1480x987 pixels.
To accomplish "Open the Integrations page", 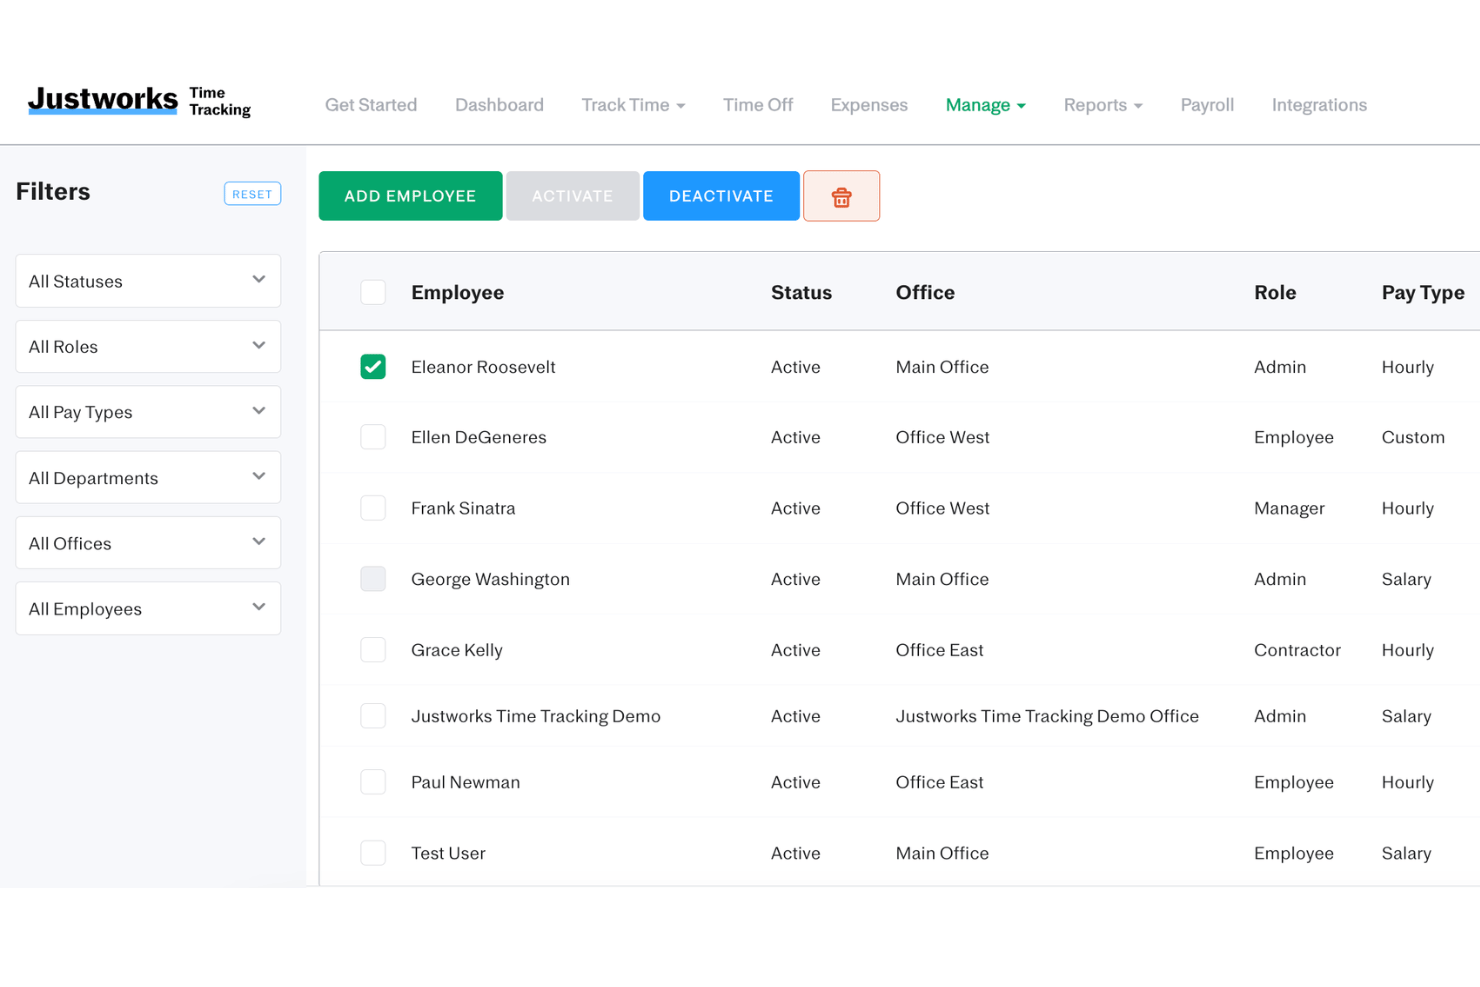I will [x=1319, y=105].
